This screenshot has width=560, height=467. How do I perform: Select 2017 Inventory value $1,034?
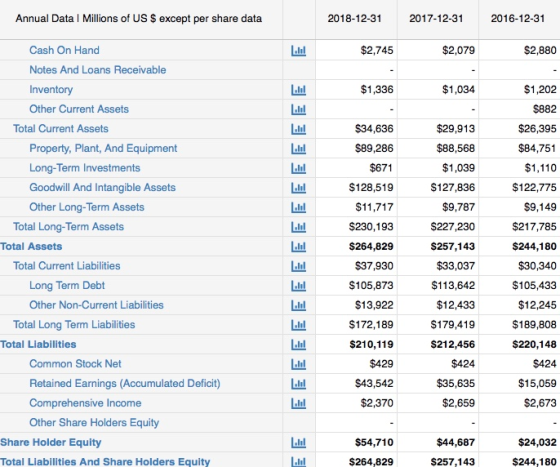459,90
